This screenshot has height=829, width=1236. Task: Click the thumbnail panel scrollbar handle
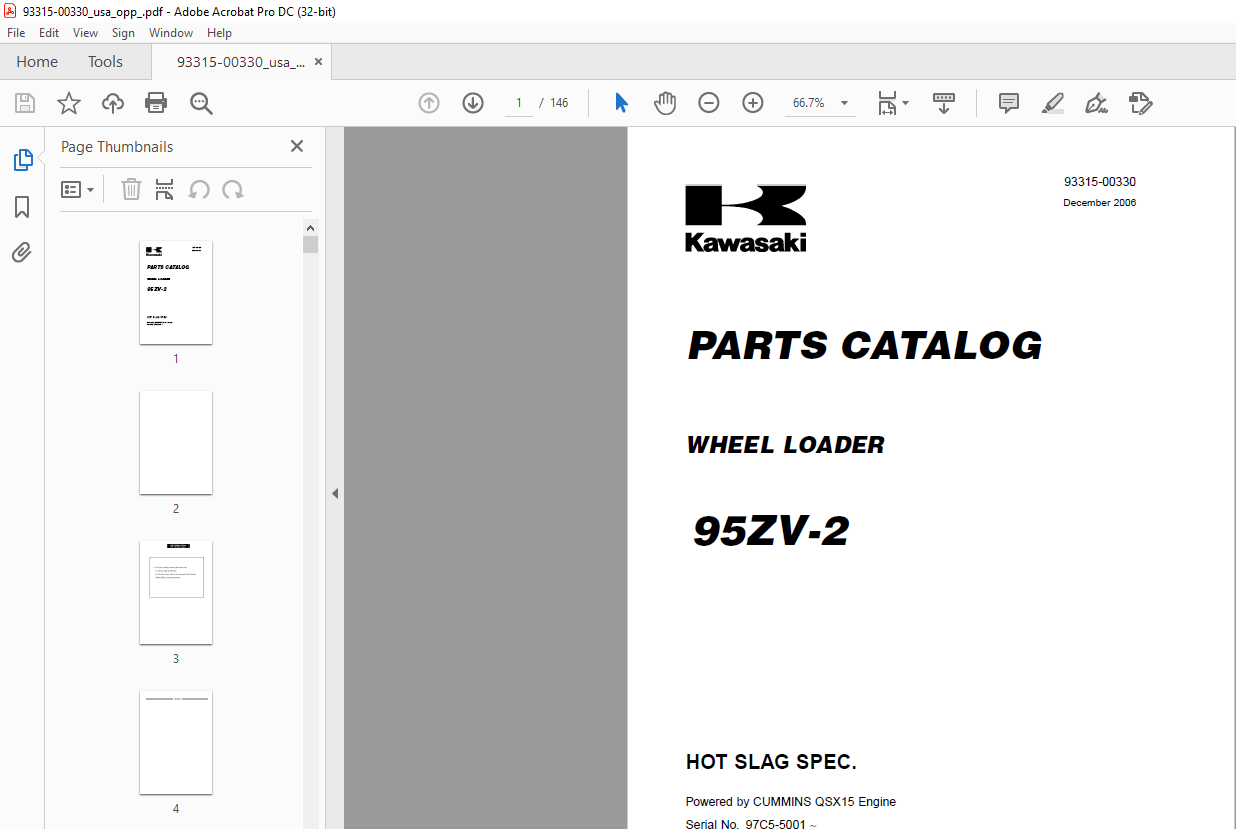pos(310,245)
